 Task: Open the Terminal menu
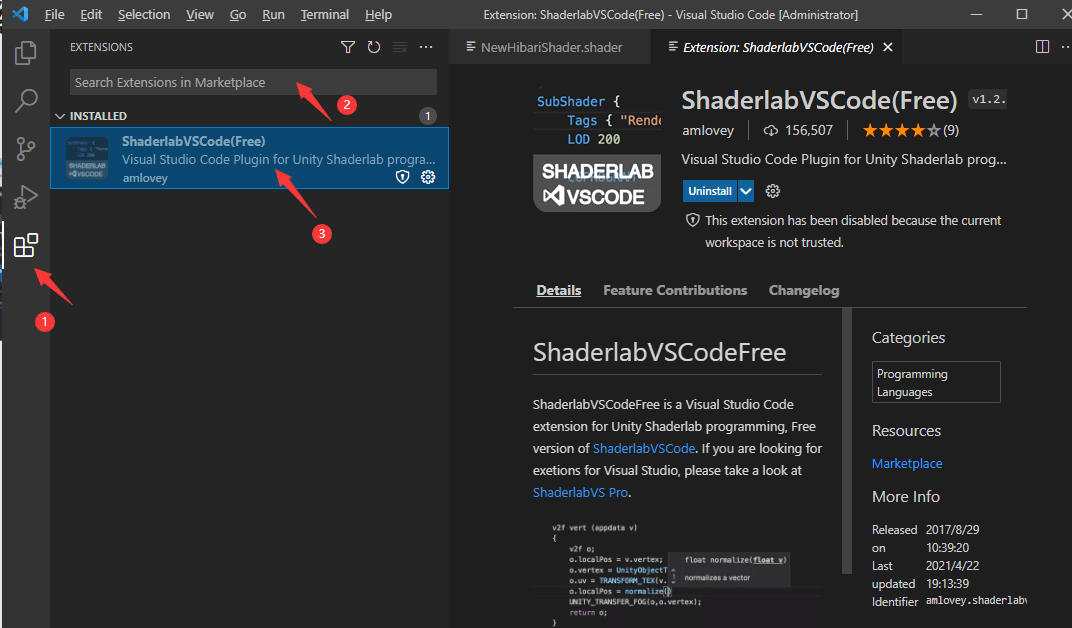coord(325,14)
